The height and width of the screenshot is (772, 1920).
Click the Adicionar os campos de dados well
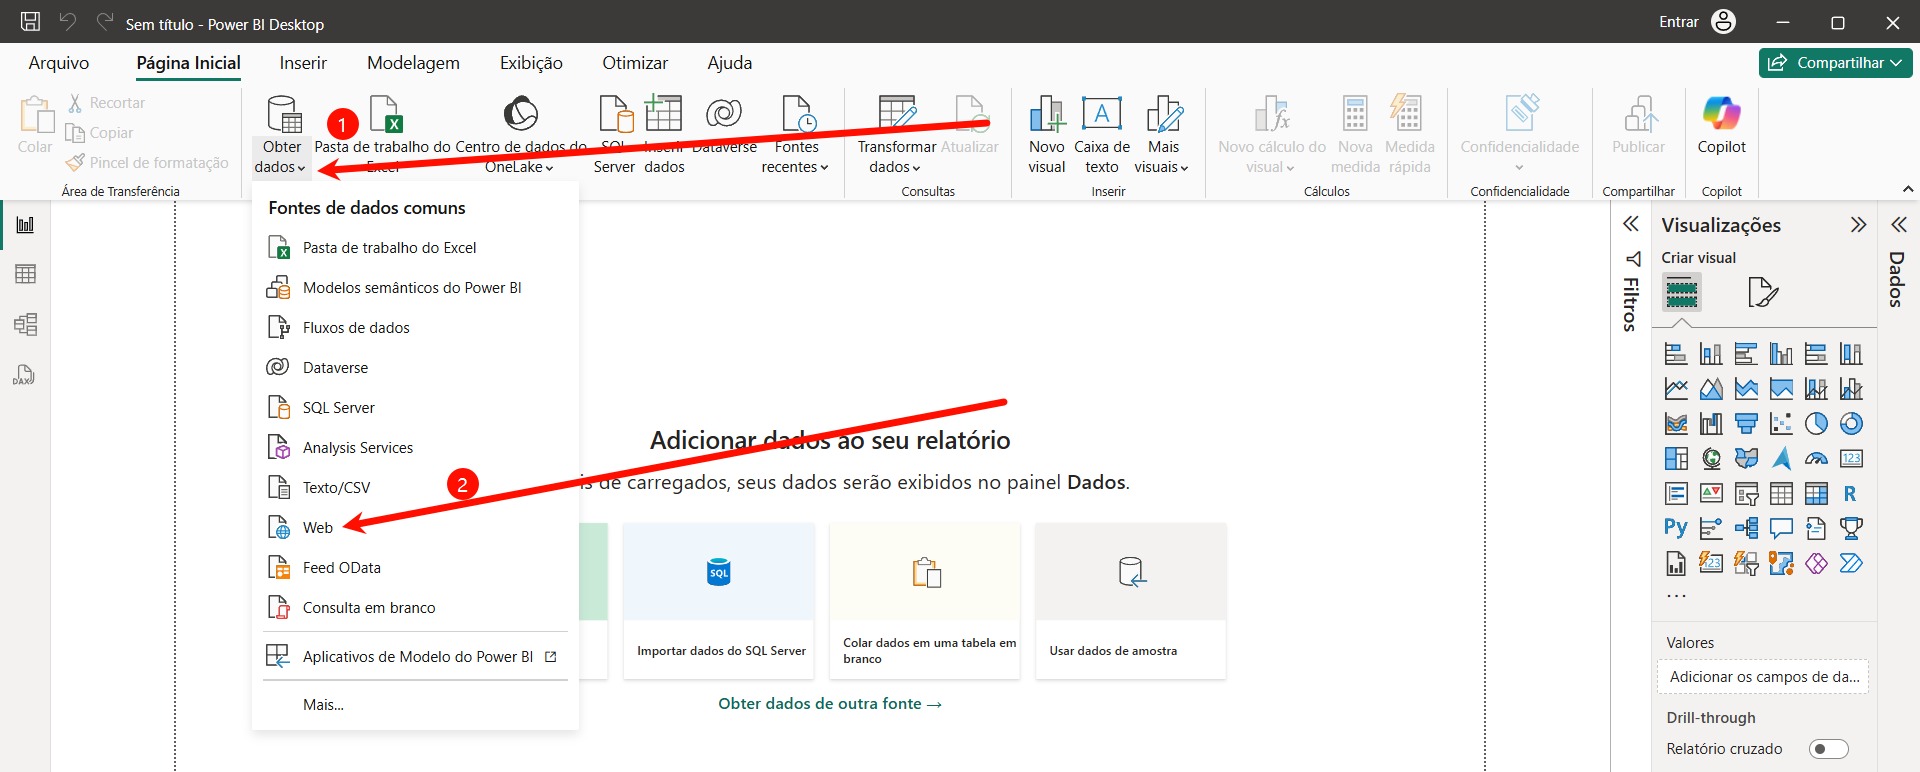[x=1763, y=677]
